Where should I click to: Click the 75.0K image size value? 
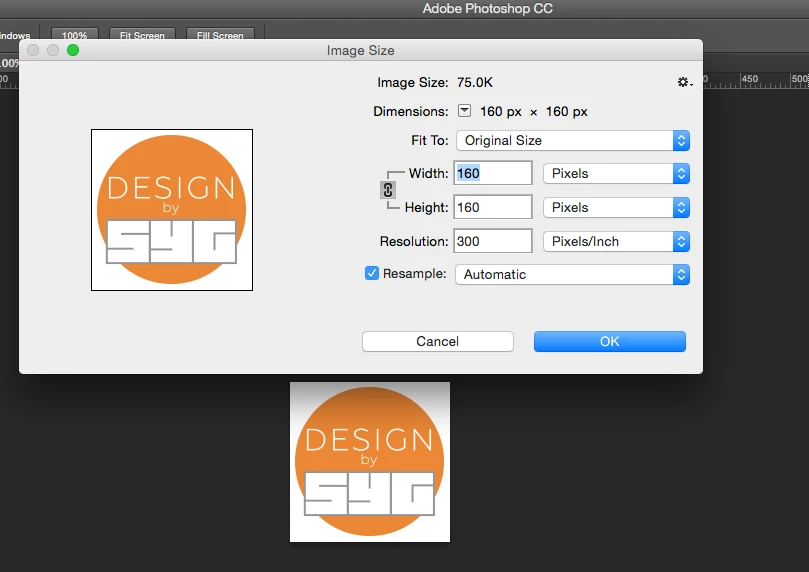[x=475, y=83]
